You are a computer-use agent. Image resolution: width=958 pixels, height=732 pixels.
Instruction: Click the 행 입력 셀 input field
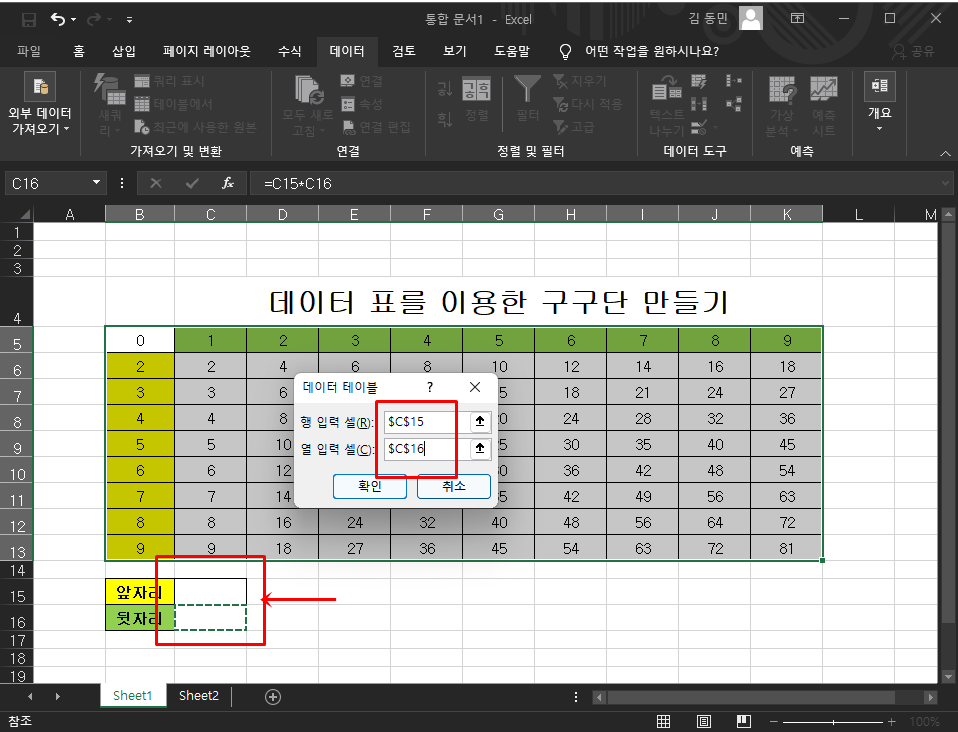426,421
